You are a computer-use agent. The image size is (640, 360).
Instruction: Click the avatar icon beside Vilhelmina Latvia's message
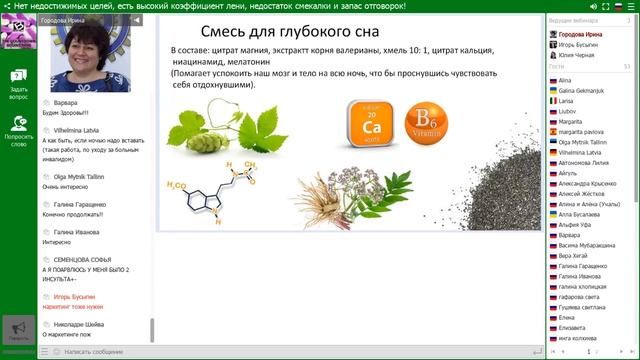point(47,131)
